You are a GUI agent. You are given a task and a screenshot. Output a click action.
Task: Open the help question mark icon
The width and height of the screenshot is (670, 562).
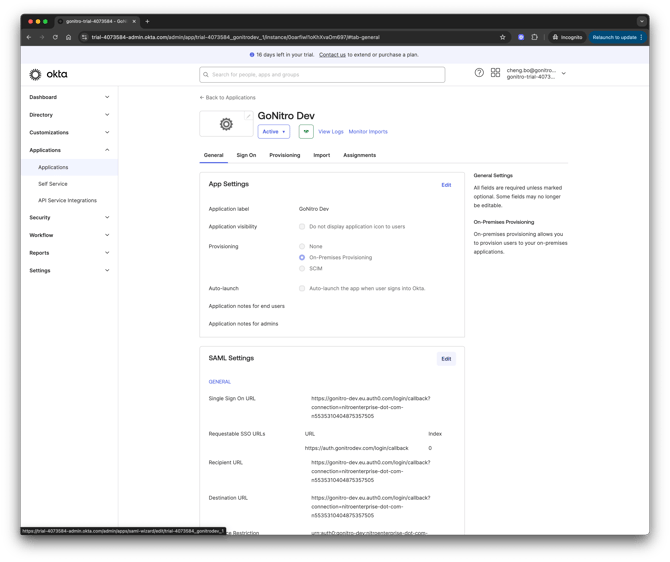tap(479, 73)
